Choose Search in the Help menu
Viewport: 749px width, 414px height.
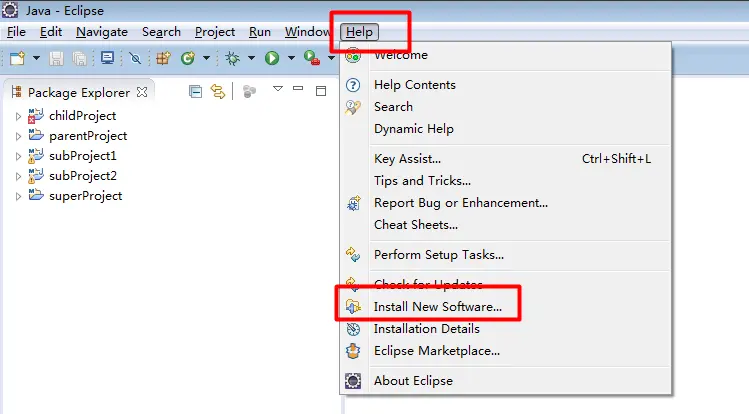click(505, 107)
